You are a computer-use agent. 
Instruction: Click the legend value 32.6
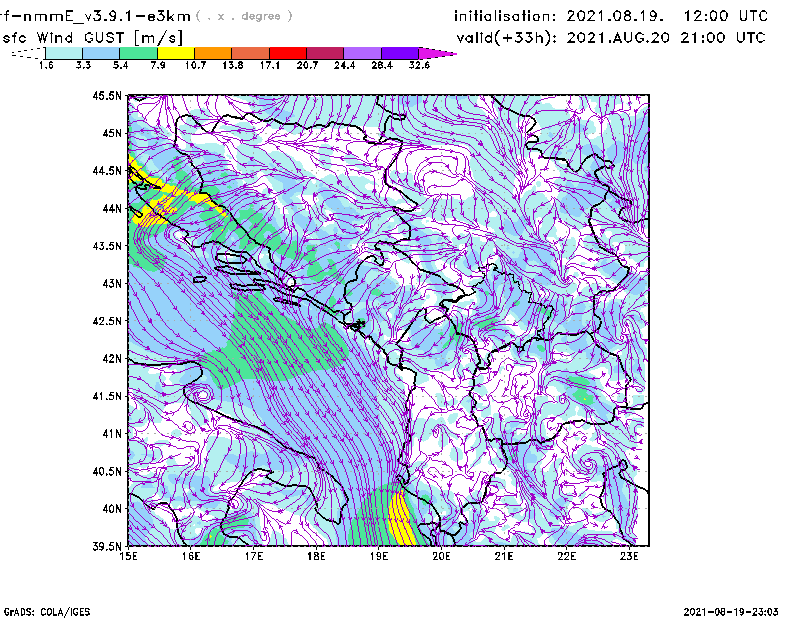click(419, 65)
